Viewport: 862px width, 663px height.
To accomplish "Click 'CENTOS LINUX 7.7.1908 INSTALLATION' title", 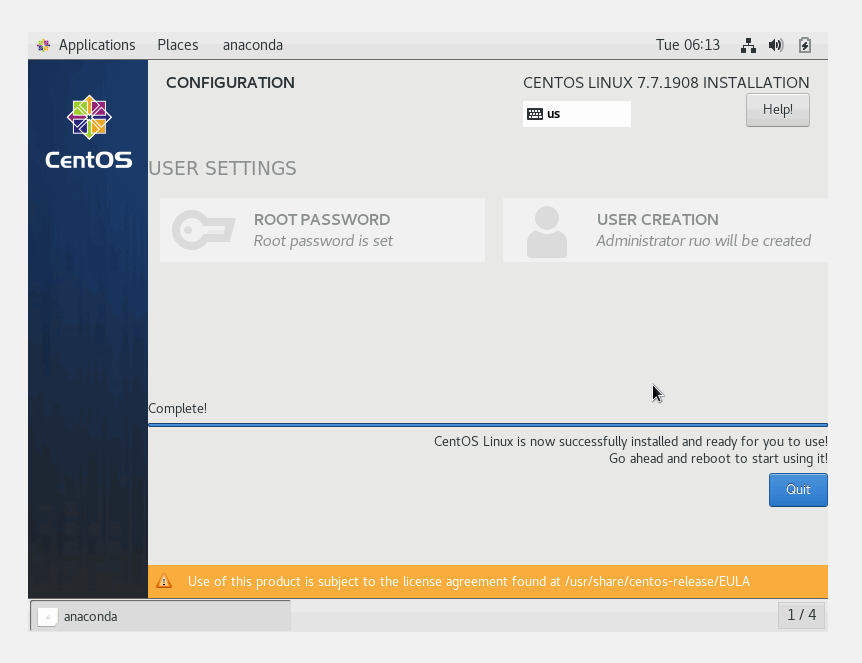I will 666,82.
